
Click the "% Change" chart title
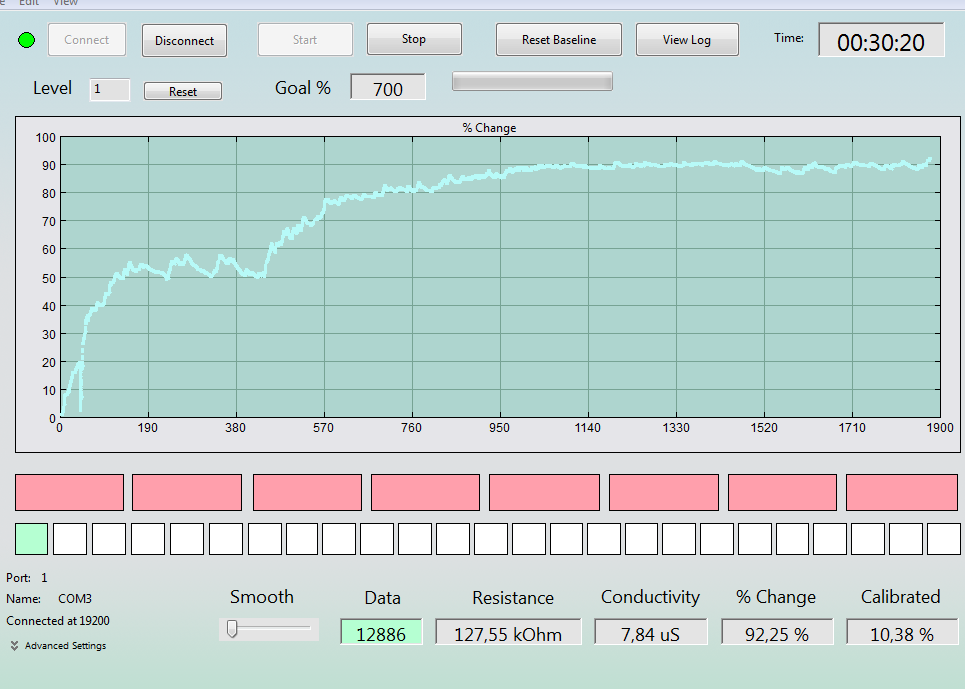[x=489, y=128]
